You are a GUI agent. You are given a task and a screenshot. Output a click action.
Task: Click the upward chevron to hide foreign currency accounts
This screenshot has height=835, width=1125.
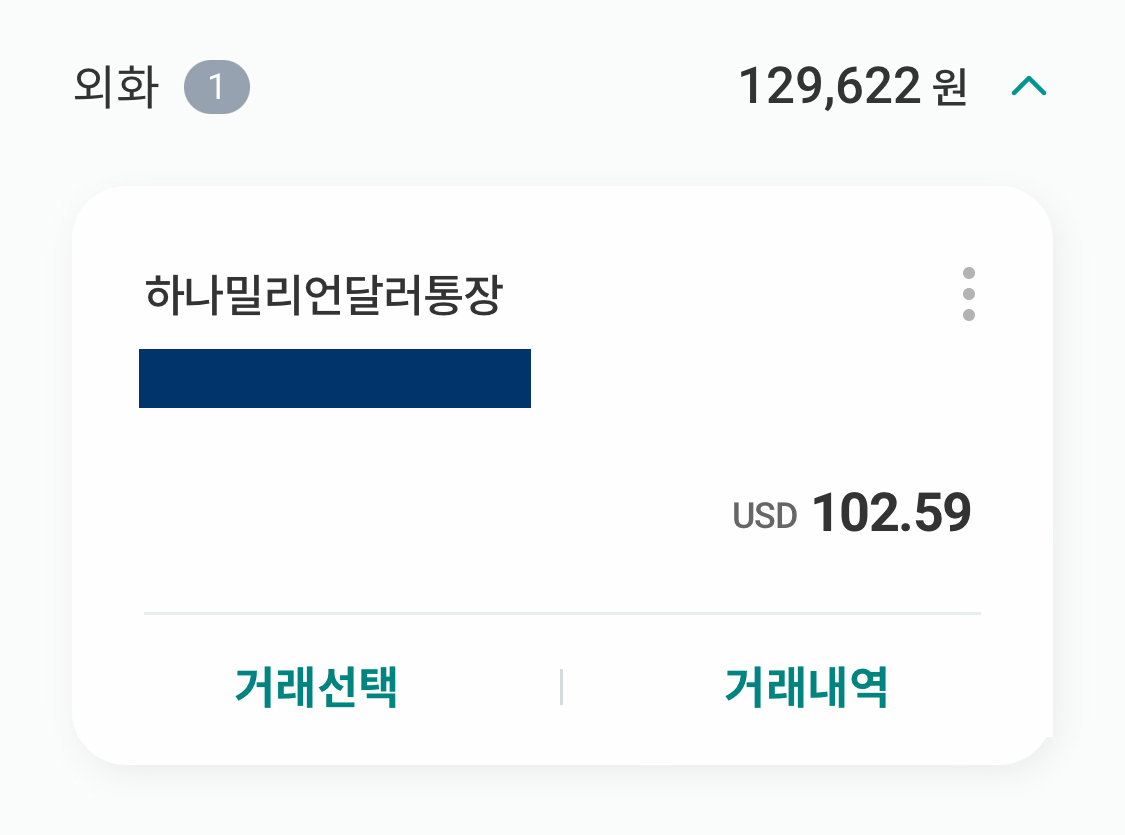(x=1031, y=86)
